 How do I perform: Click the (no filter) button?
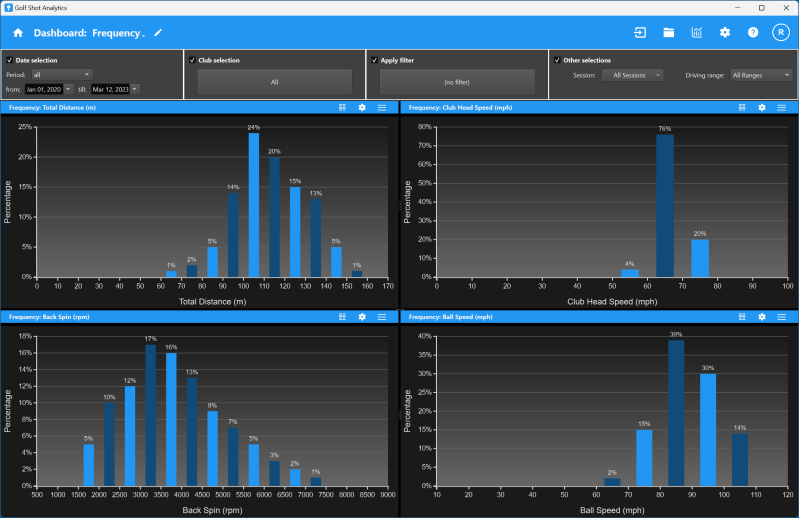[457, 82]
